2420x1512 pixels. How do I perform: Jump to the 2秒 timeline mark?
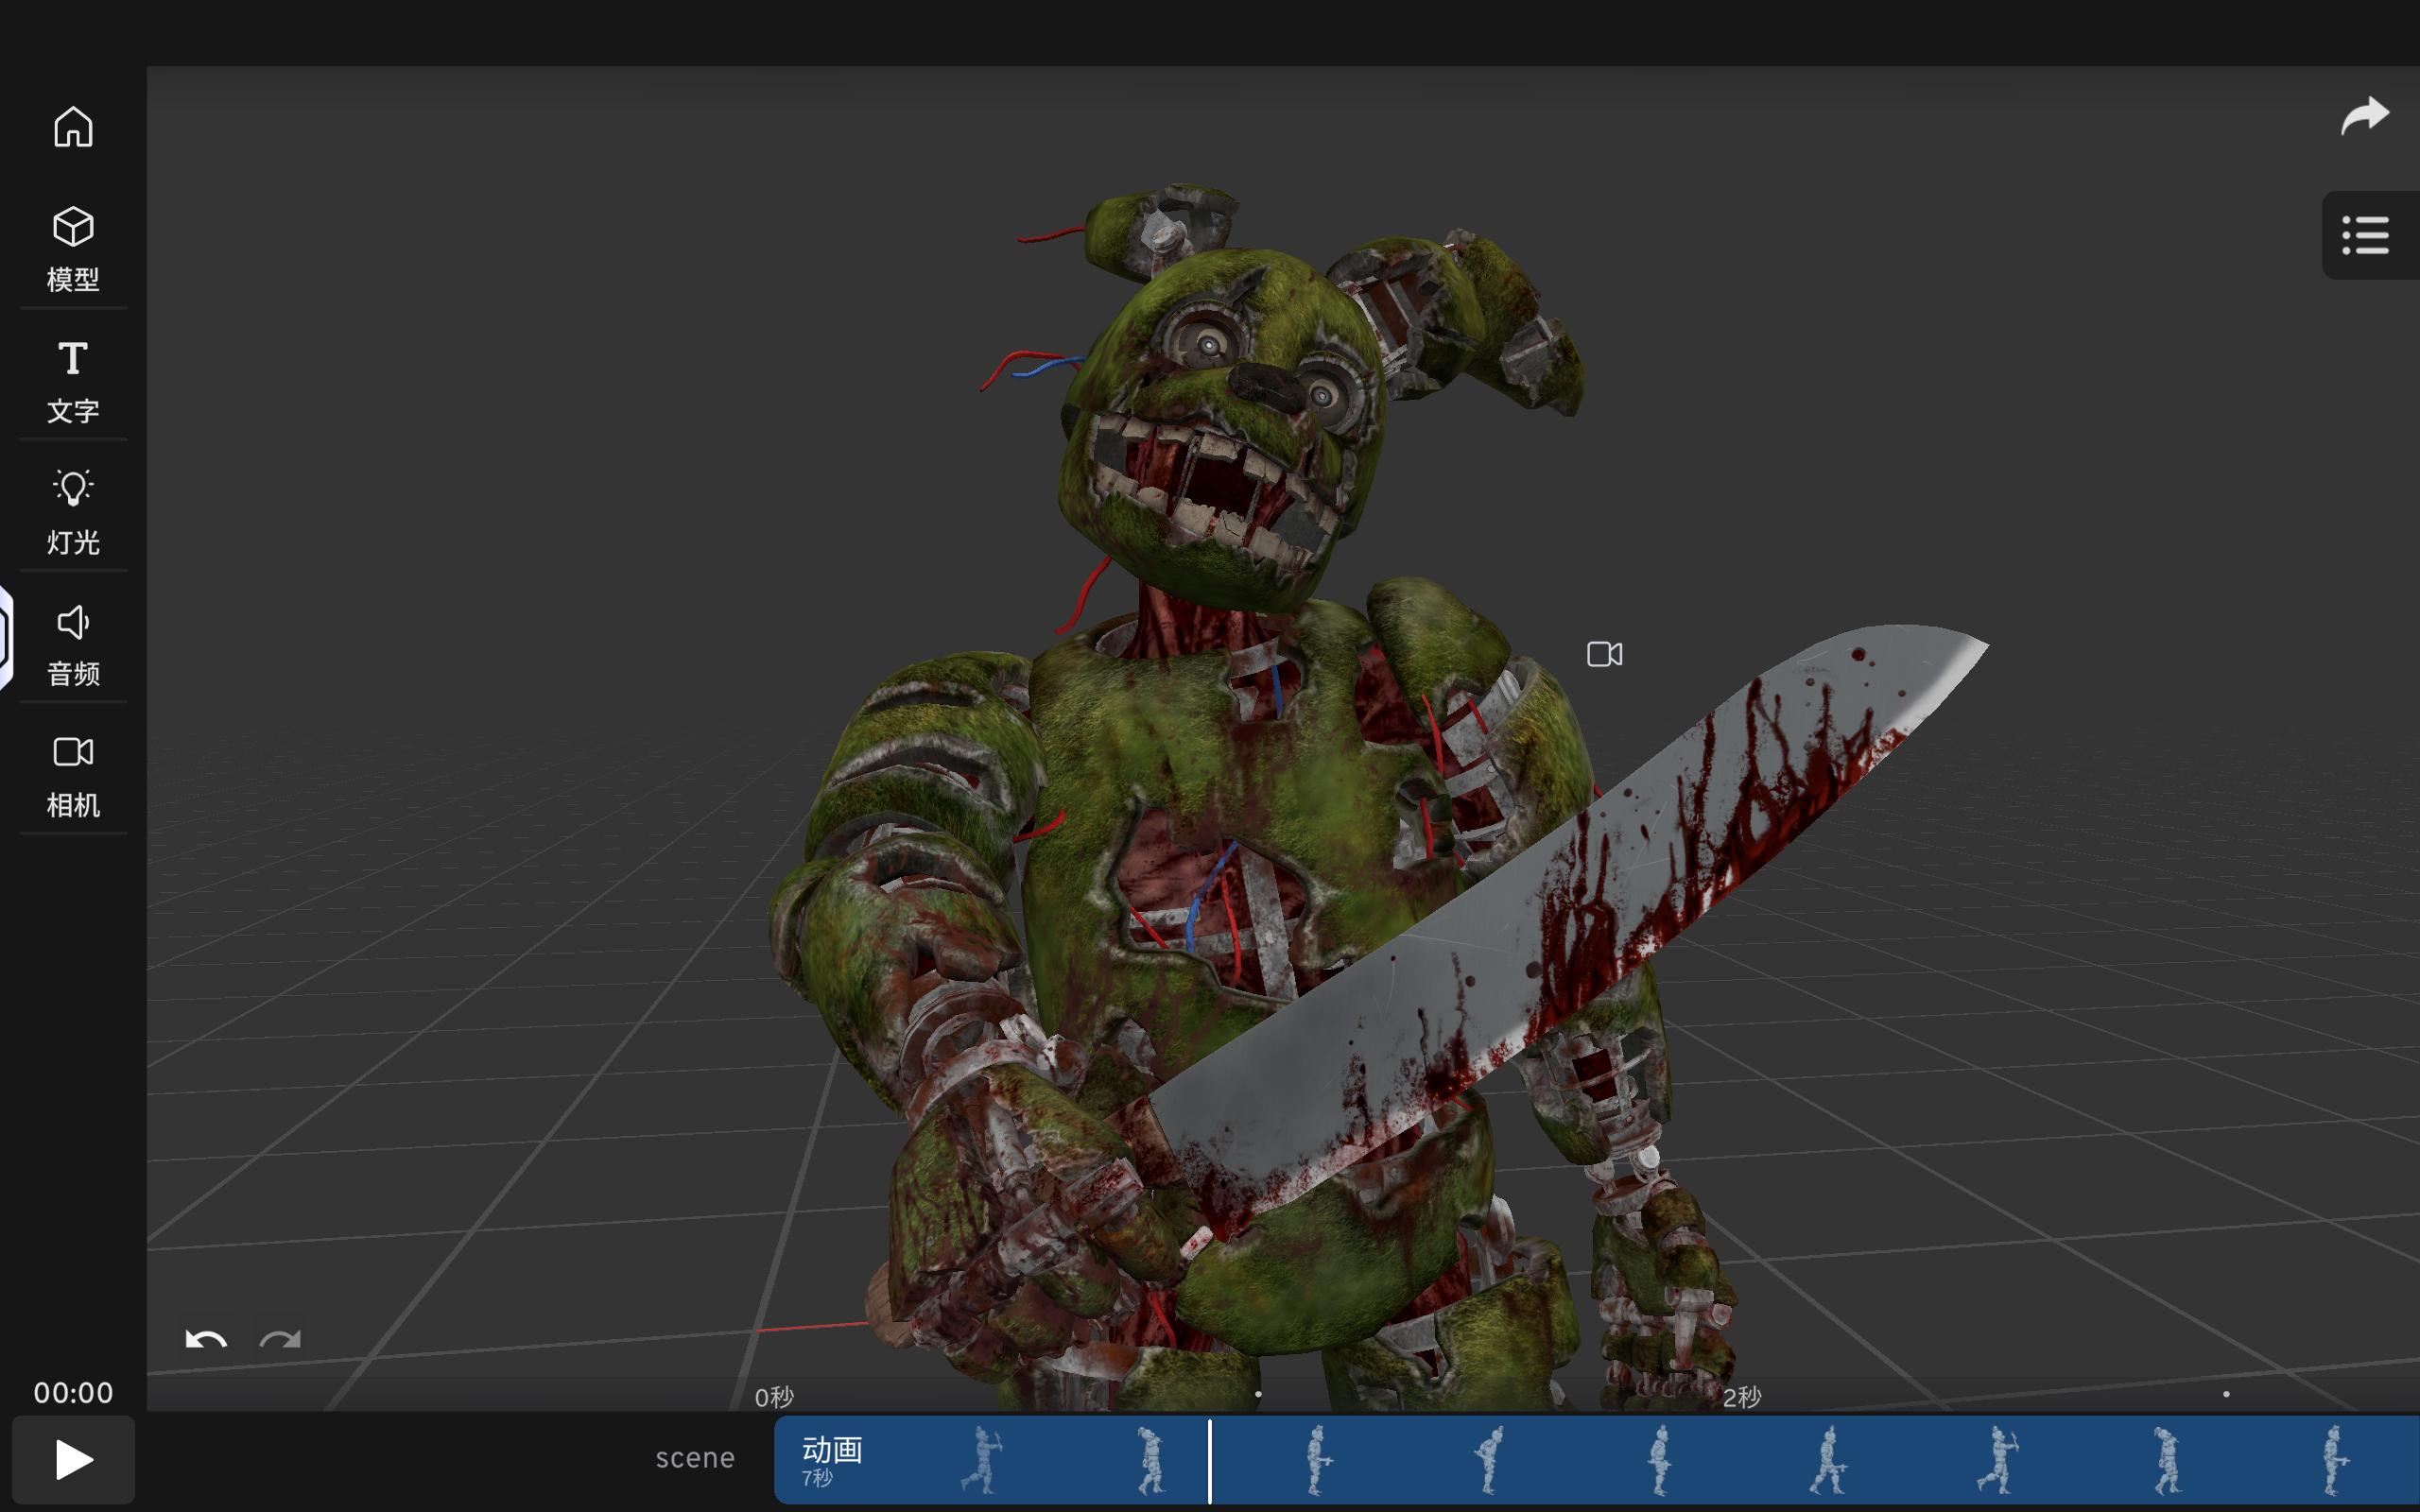click(x=1742, y=1397)
